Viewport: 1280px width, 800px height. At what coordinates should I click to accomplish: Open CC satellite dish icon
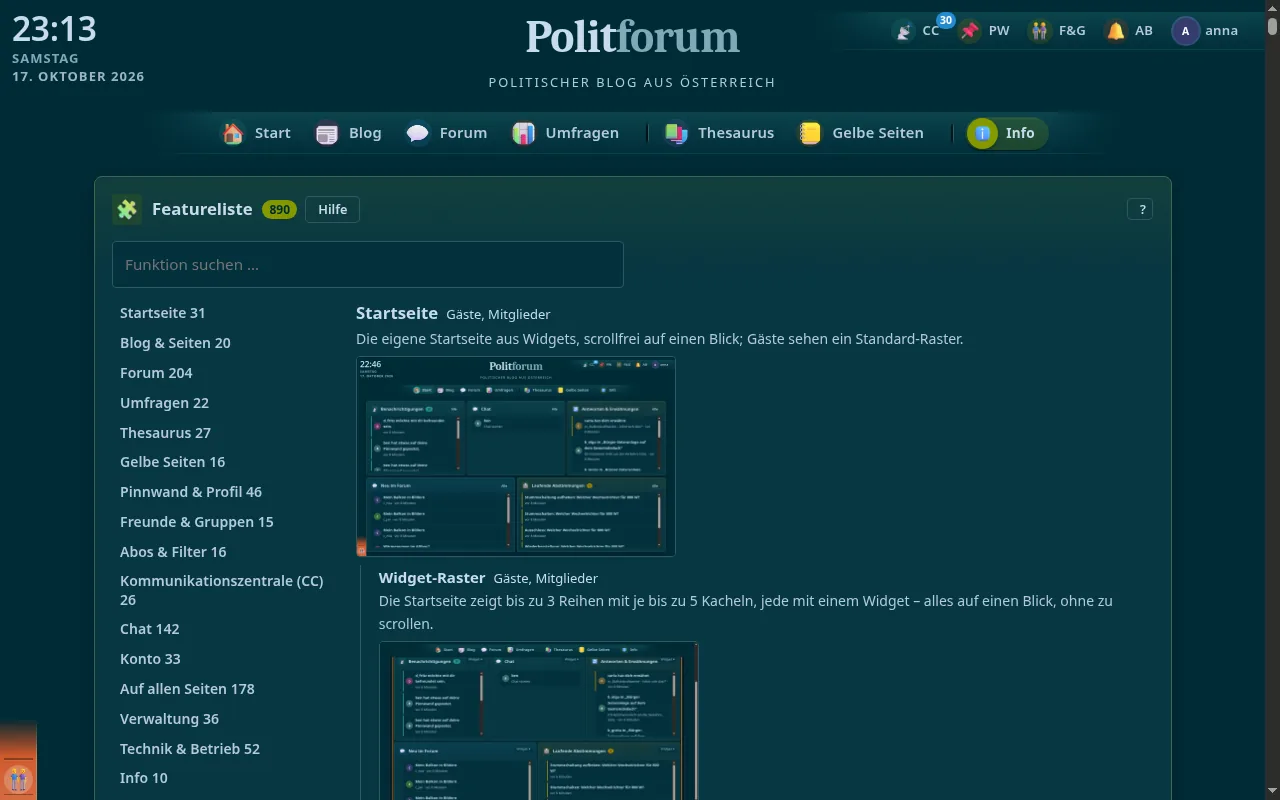tap(904, 31)
